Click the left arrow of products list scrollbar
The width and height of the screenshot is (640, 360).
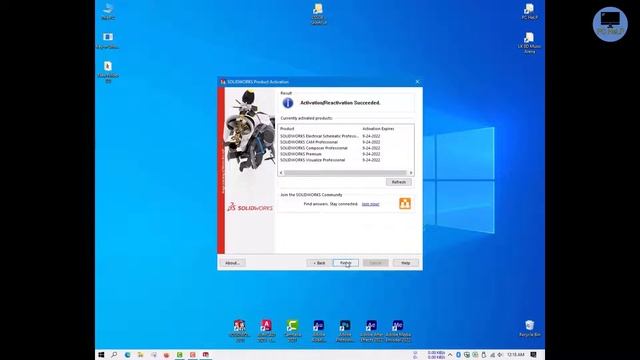tap(281, 173)
